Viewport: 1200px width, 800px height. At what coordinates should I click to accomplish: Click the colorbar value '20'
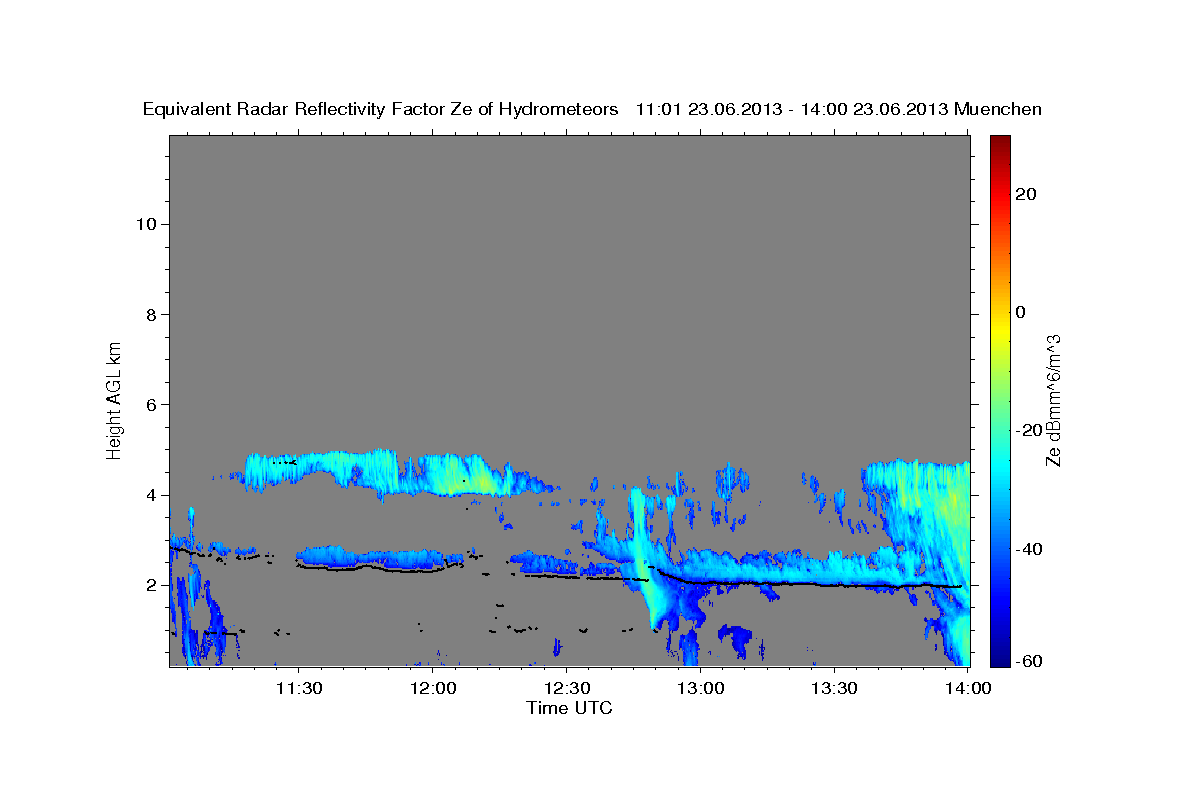tap(1026, 194)
